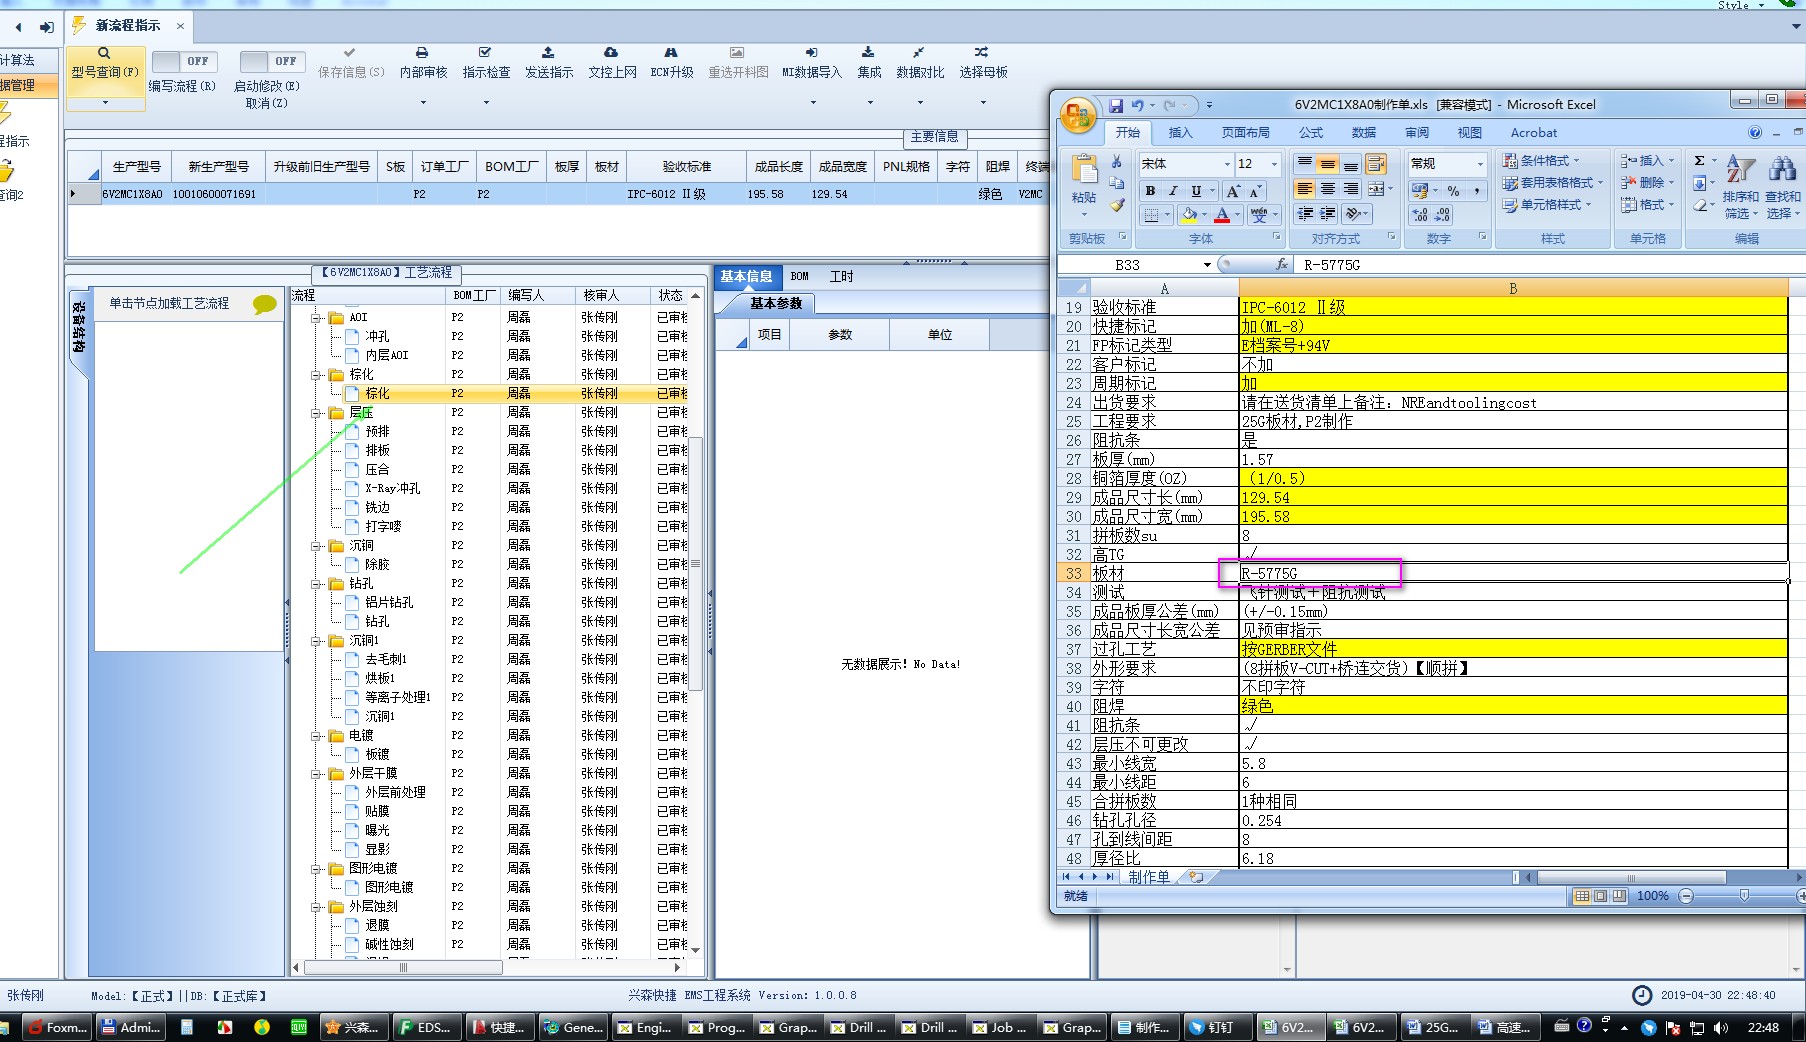Open the 条件格式 dropdown

click(1541, 161)
